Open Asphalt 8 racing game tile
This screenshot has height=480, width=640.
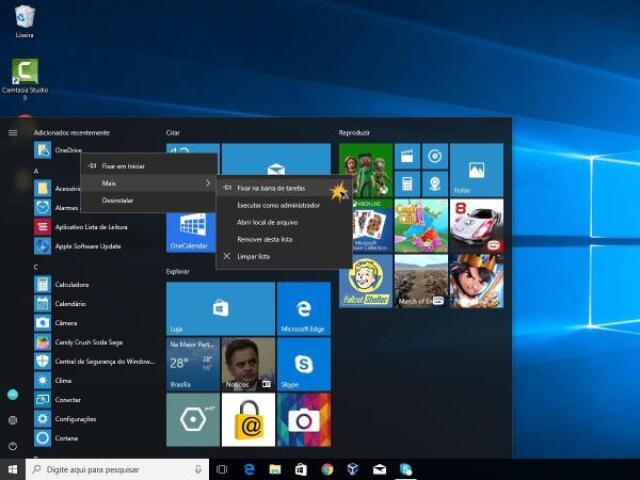[x=476, y=225]
